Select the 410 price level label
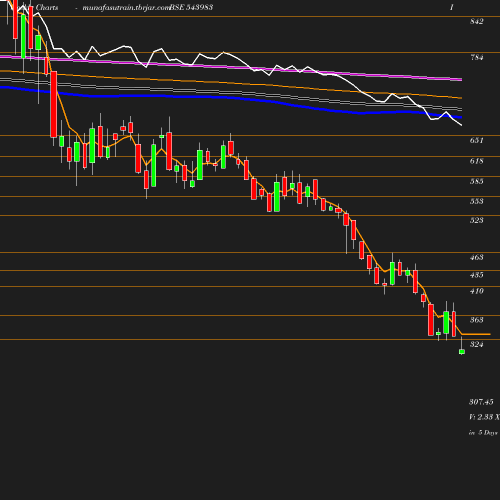This screenshot has height=500, width=500. [476, 291]
